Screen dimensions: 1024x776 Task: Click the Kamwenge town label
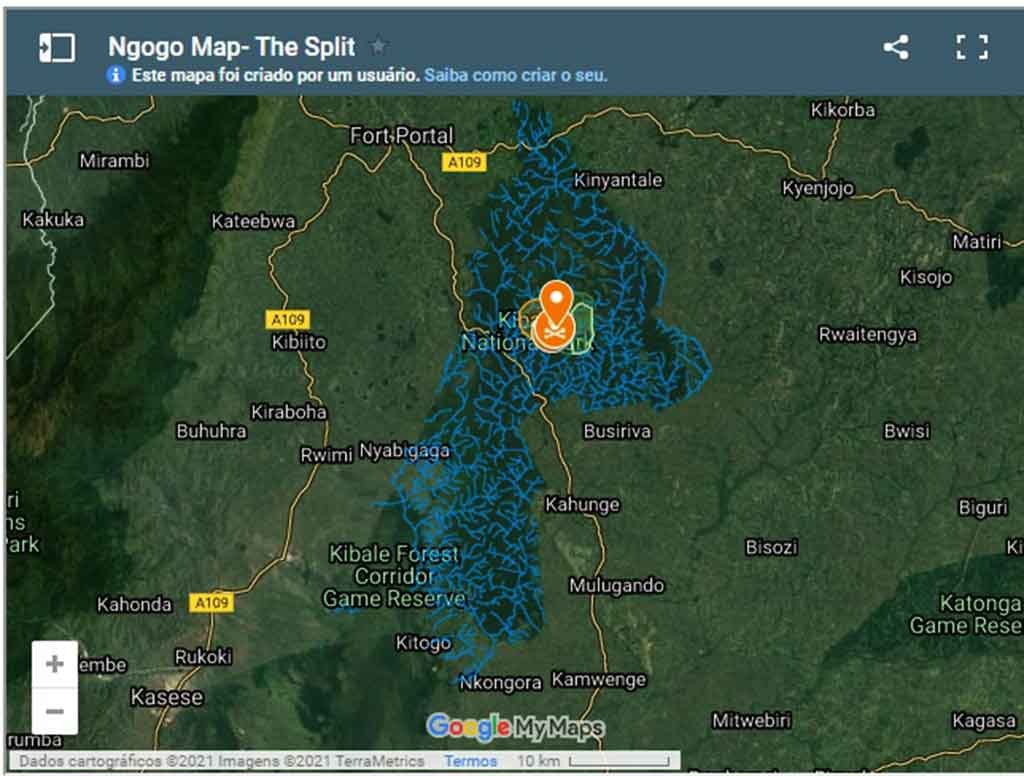coord(599,680)
